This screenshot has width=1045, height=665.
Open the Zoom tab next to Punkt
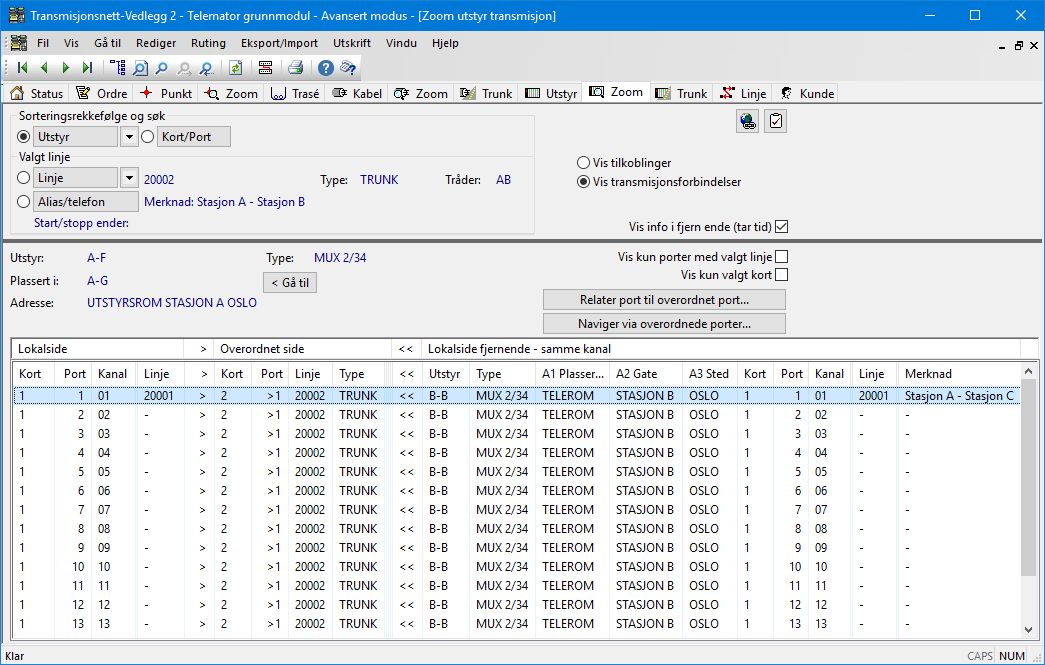click(231, 93)
